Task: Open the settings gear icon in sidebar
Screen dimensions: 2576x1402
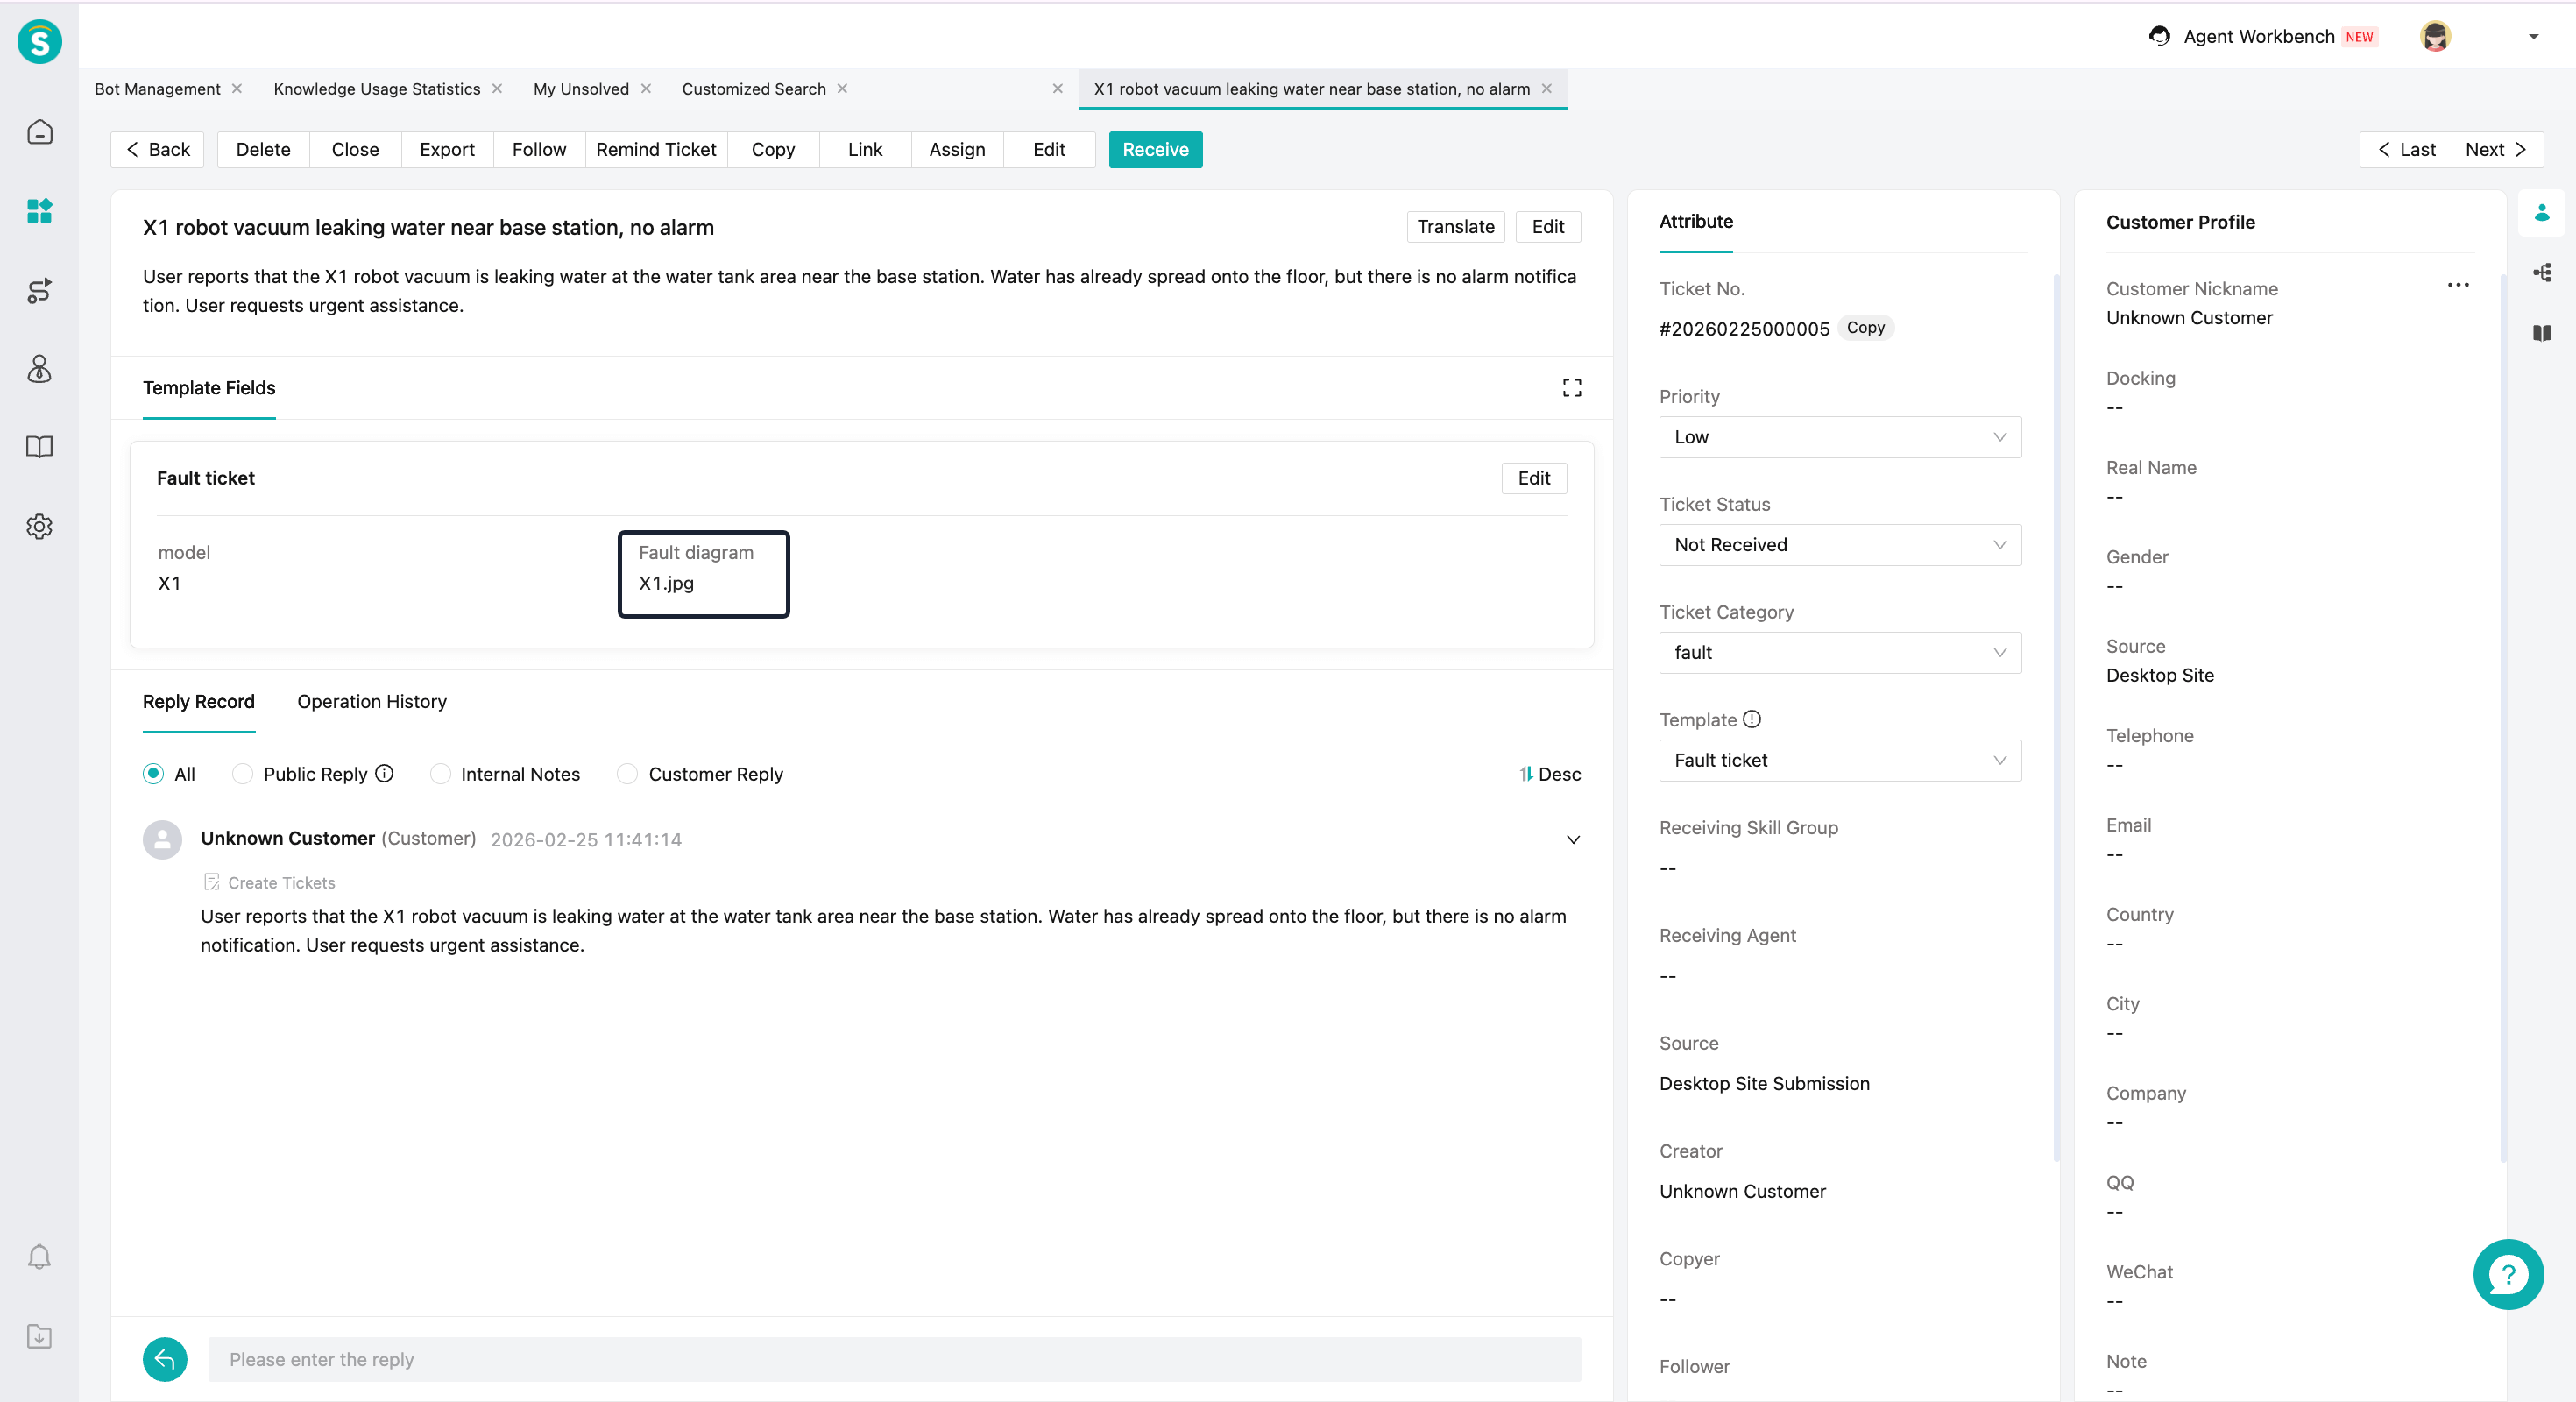Action: (39, 526)
